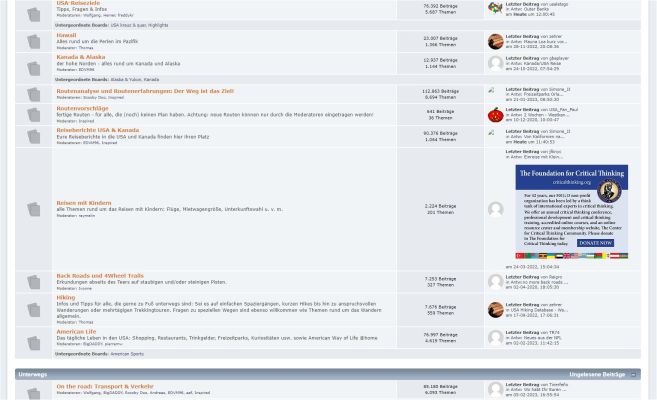Open the American Life board
The height and width of the screenshot is (400, 657).
(76, 332)
